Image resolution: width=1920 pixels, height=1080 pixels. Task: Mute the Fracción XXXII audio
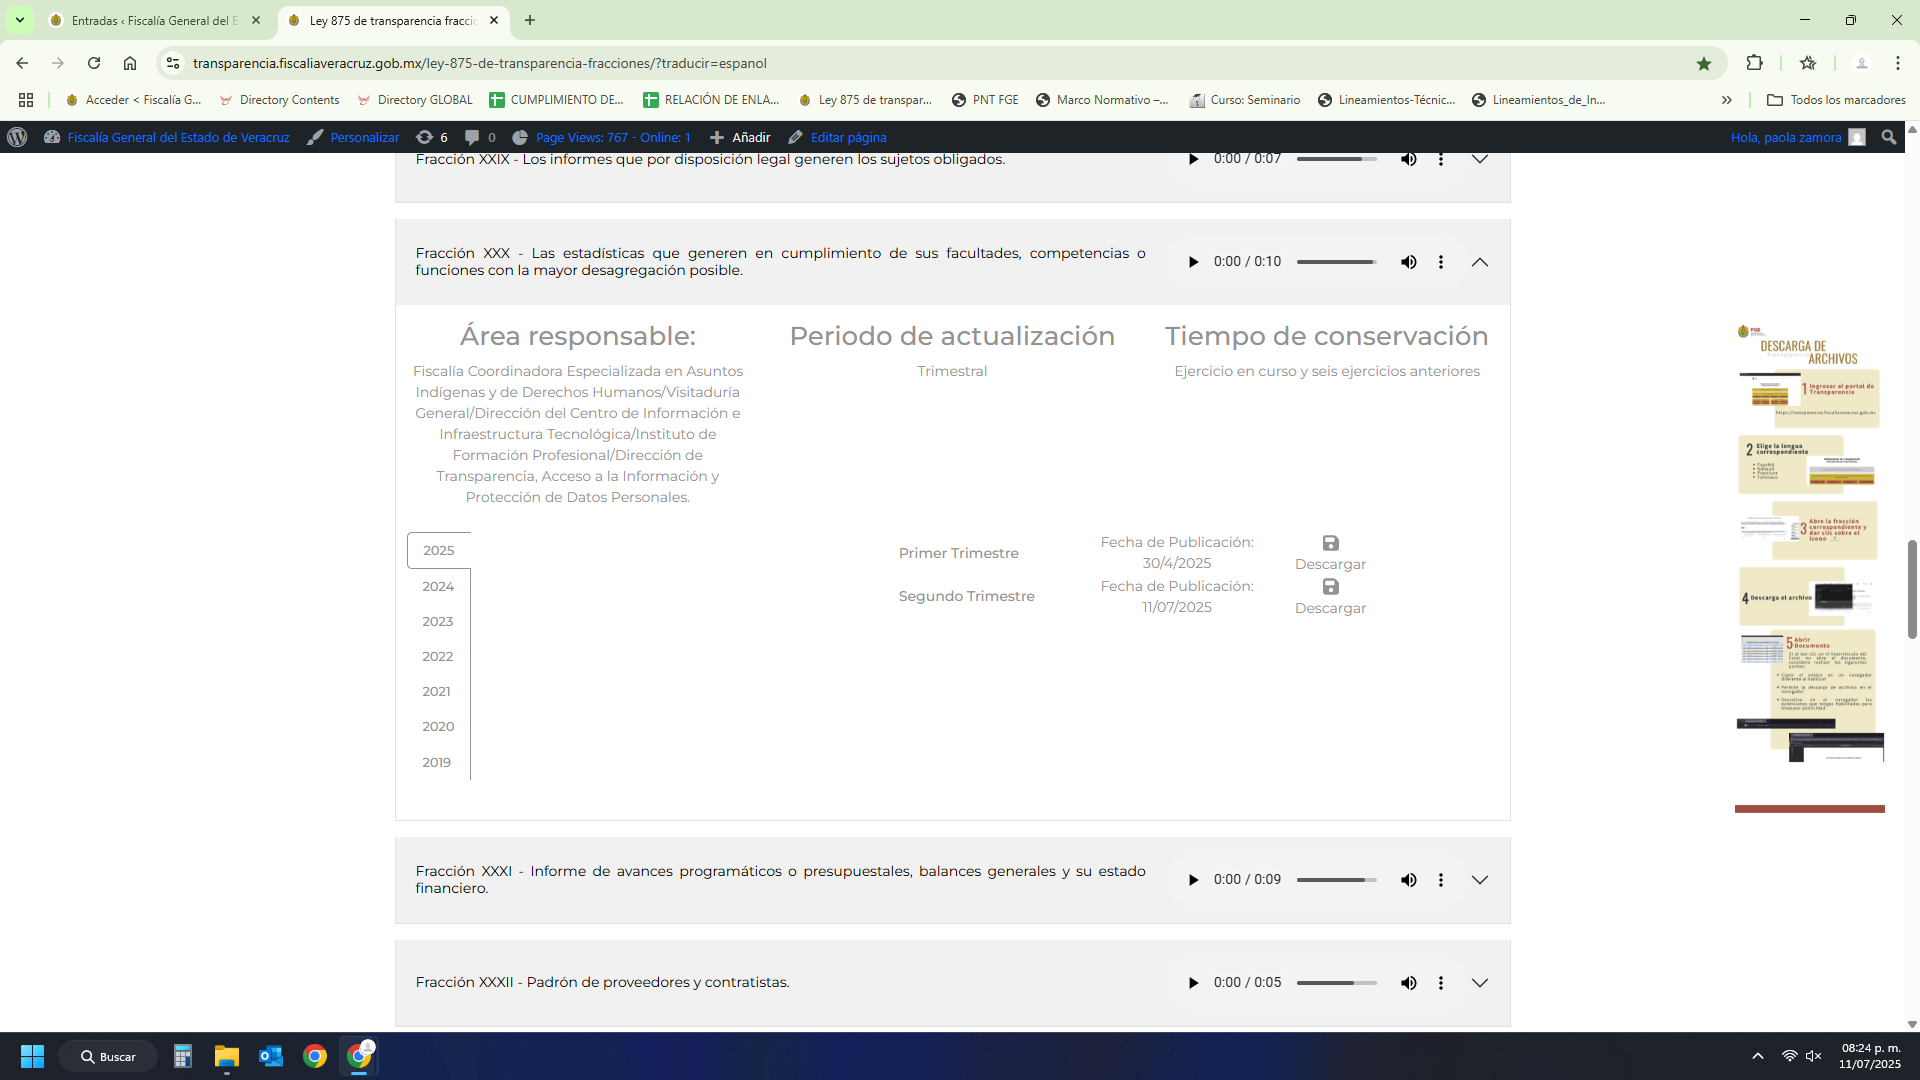(1408, 983)
